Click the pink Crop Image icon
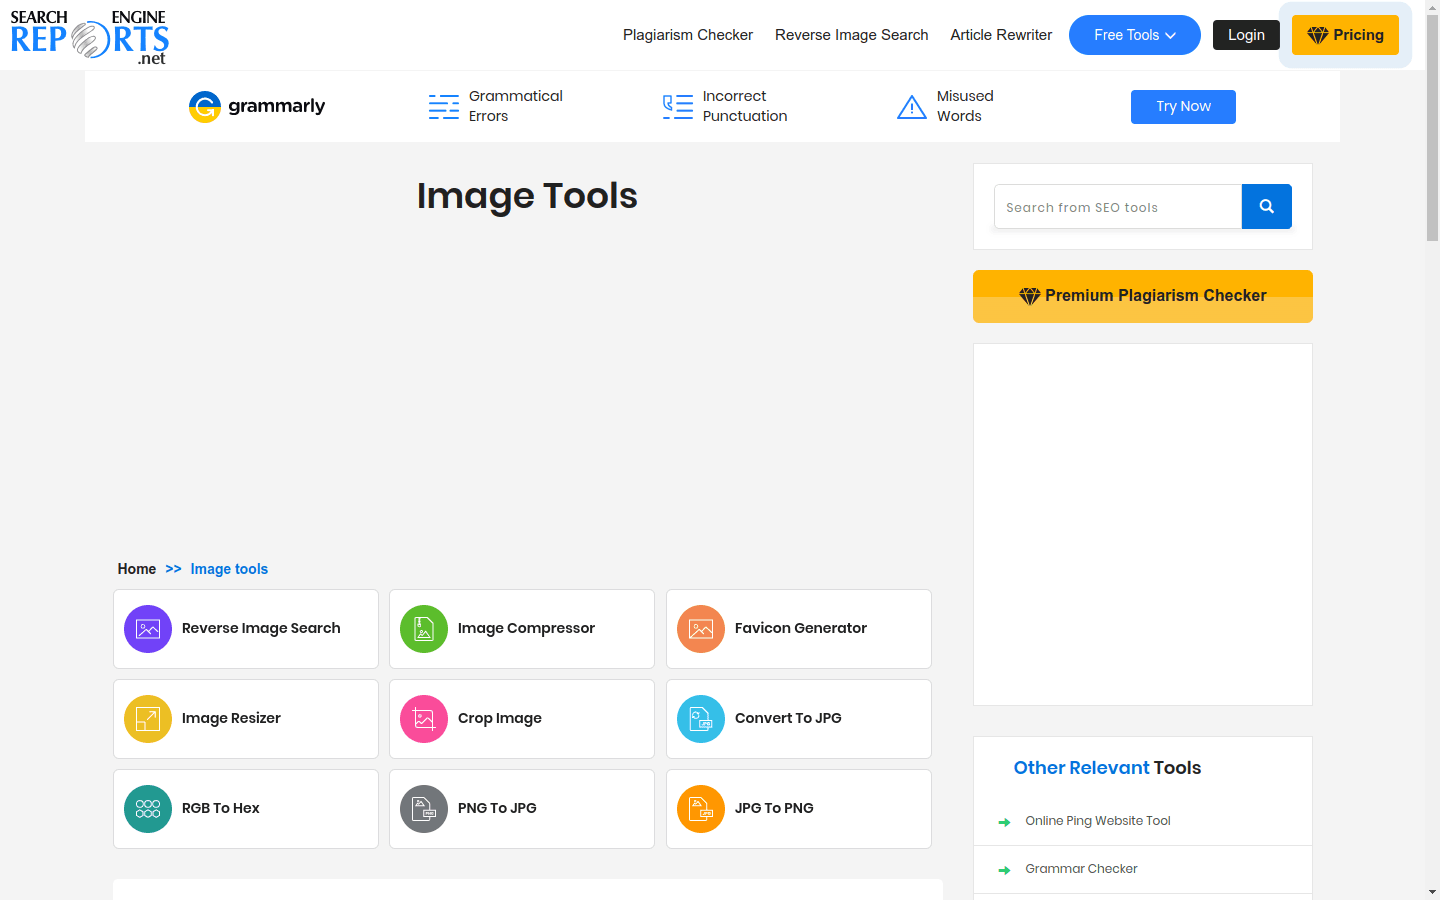The image size is (1440, 900). click(424, 719)
